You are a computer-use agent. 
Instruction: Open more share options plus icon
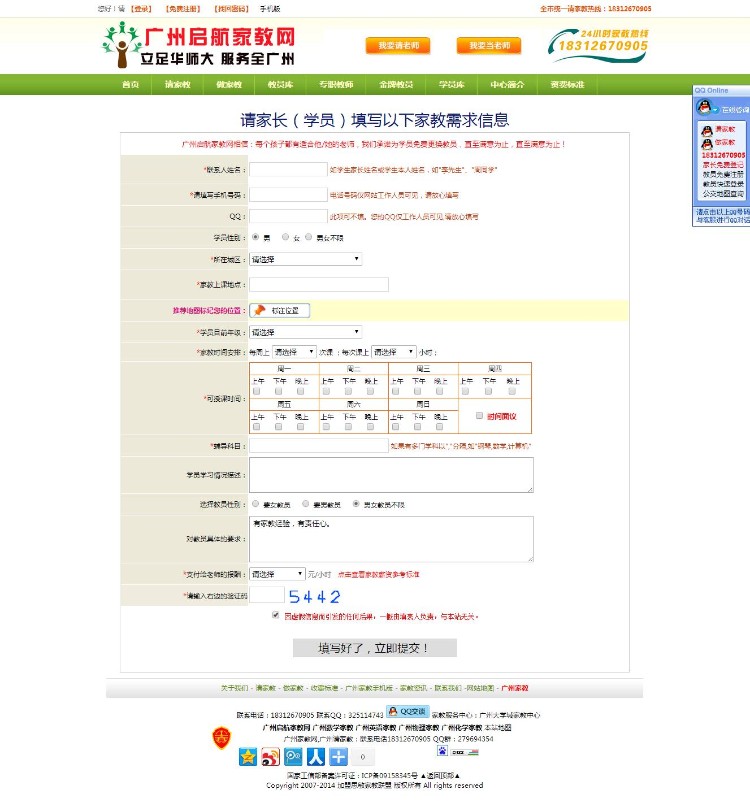point(338,757)
